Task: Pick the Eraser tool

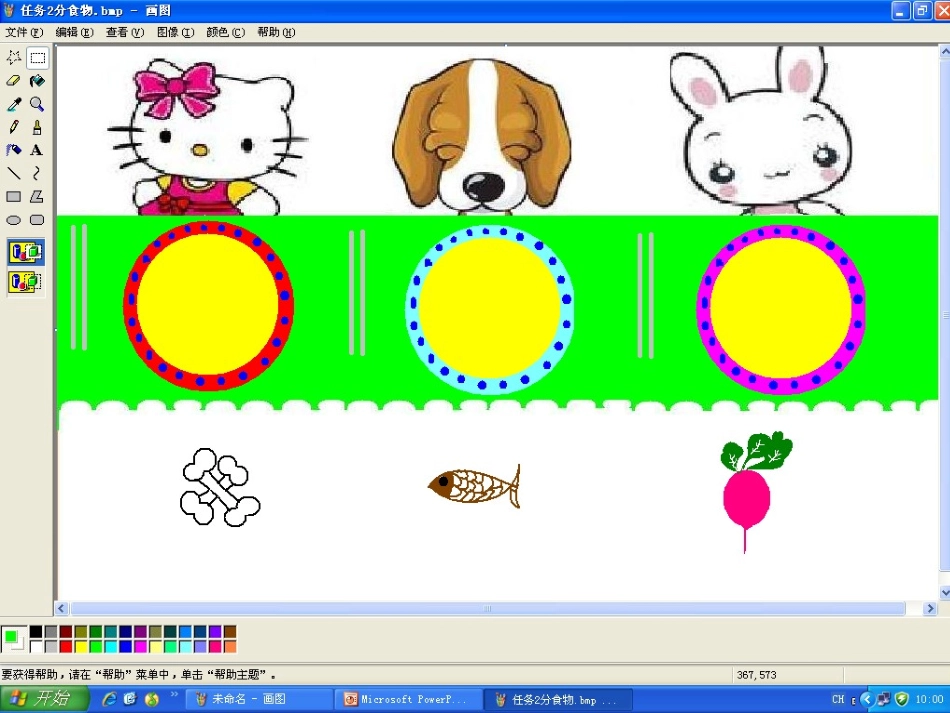Action: coord(14,81)
